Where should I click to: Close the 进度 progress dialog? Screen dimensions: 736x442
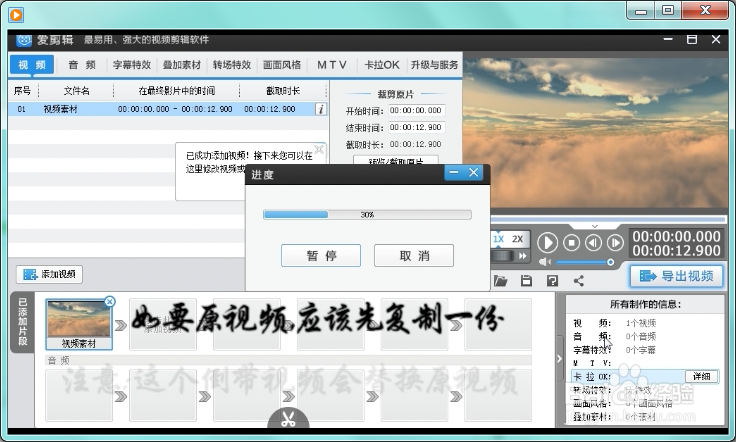click(474, 173)
